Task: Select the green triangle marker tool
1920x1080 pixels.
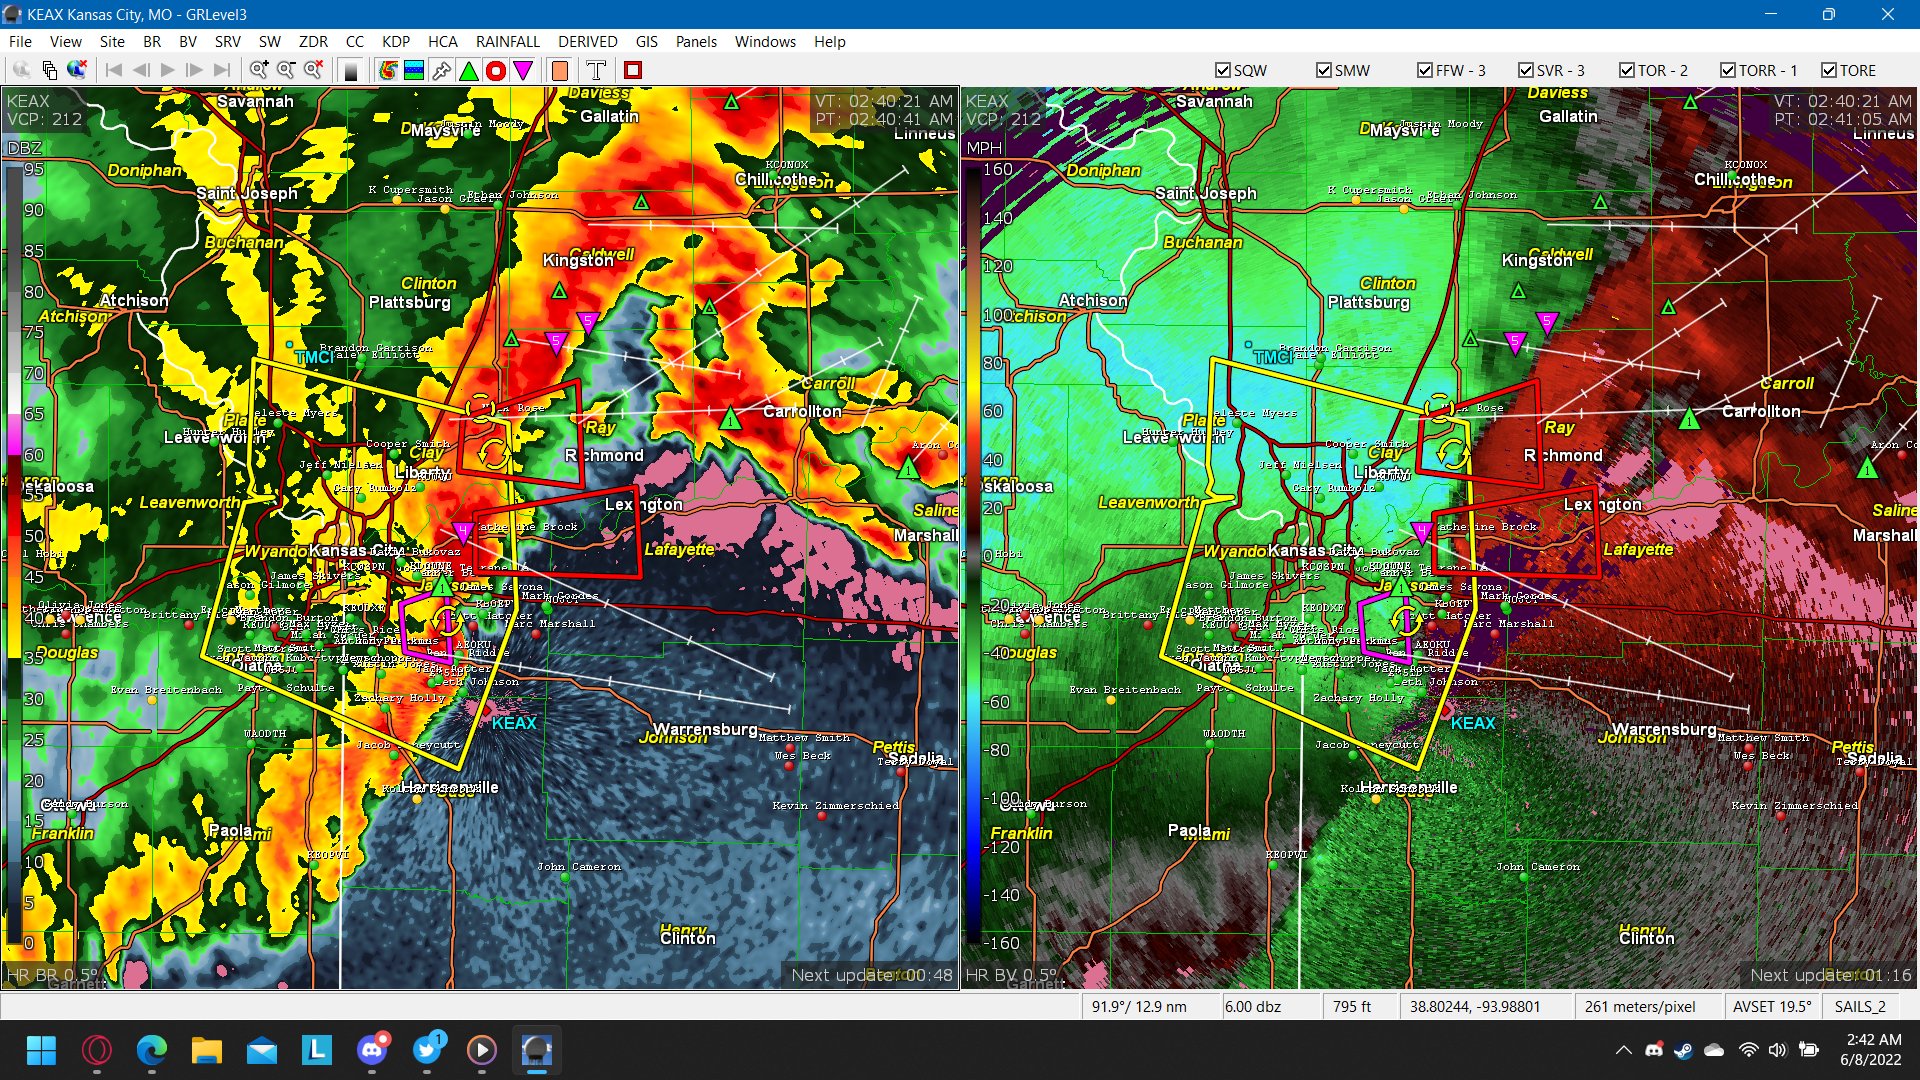Action: (467, 70)
